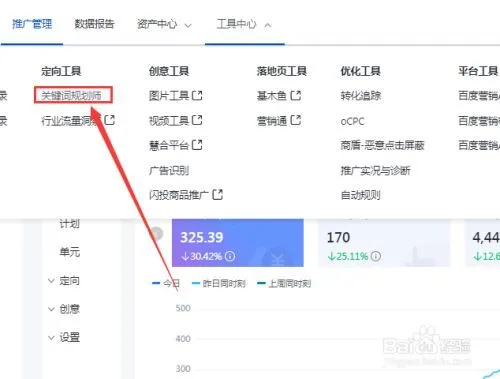The image size is (500, 379).
Task: Expand the 定向 sidebar section
Action: pos(64,281)
